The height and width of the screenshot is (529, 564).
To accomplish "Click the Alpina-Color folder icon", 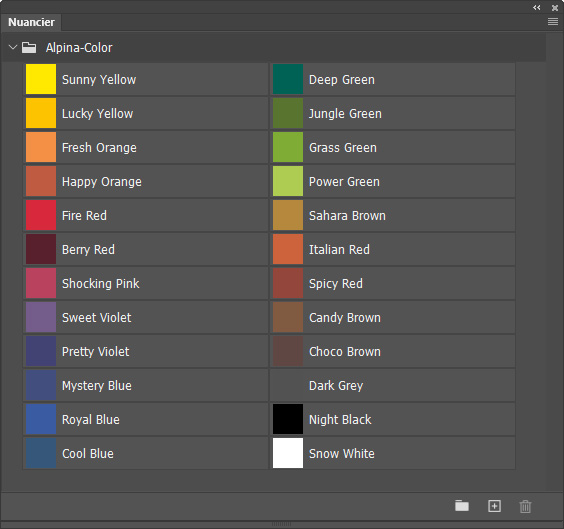I will 29,47.
